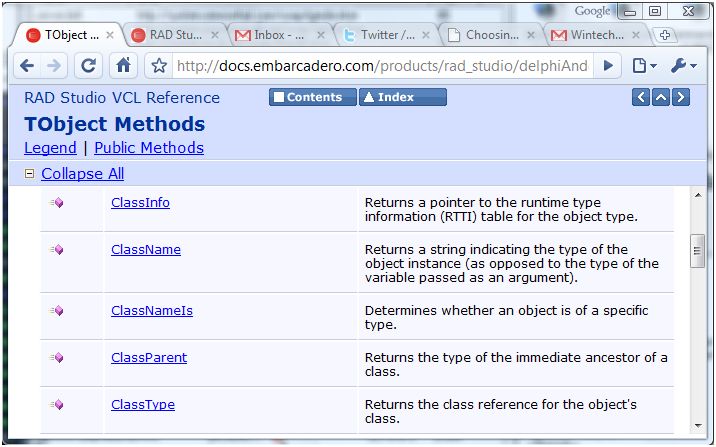716x447 pixels.
Task: Click the ClassType method icon
Action: pyautogui.click(x=57, y=405)
